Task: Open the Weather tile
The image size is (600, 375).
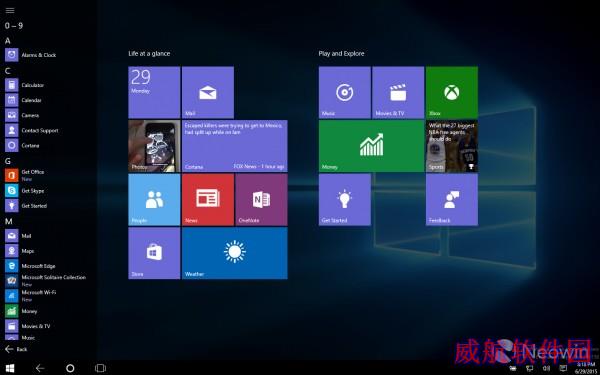Action: tap(235, 253)
